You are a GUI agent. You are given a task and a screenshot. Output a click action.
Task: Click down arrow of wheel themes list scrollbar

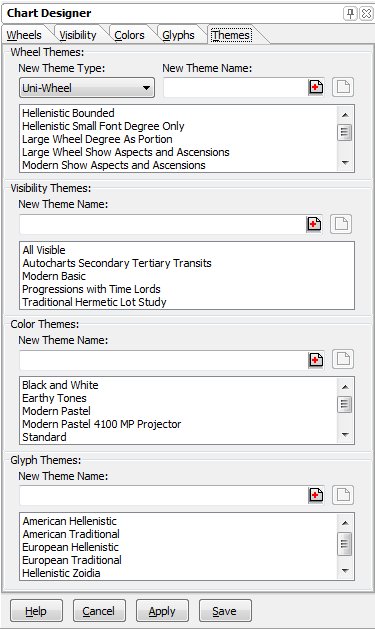[x=345, y=163]
